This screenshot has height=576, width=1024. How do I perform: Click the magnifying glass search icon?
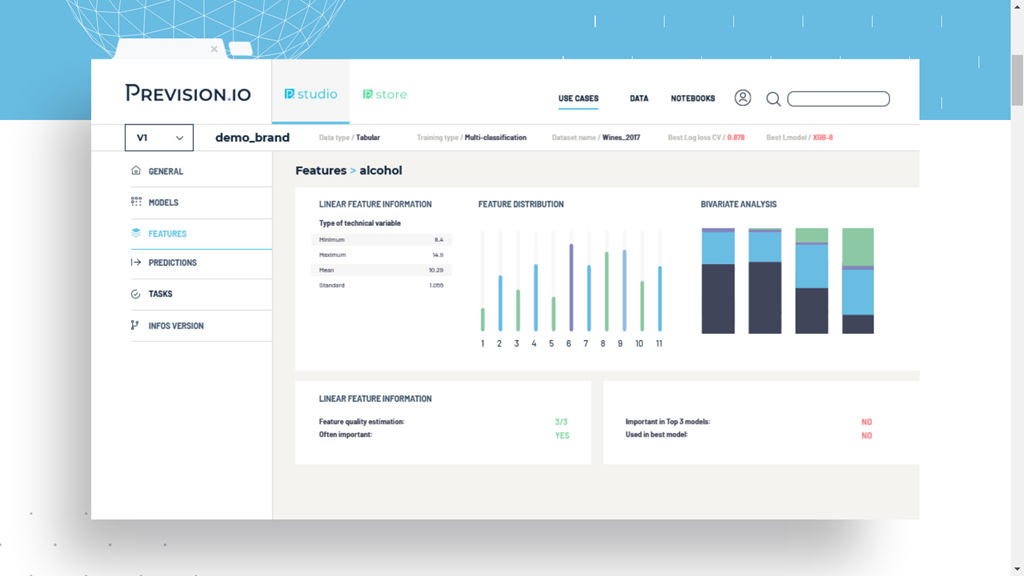click(773, 99)
